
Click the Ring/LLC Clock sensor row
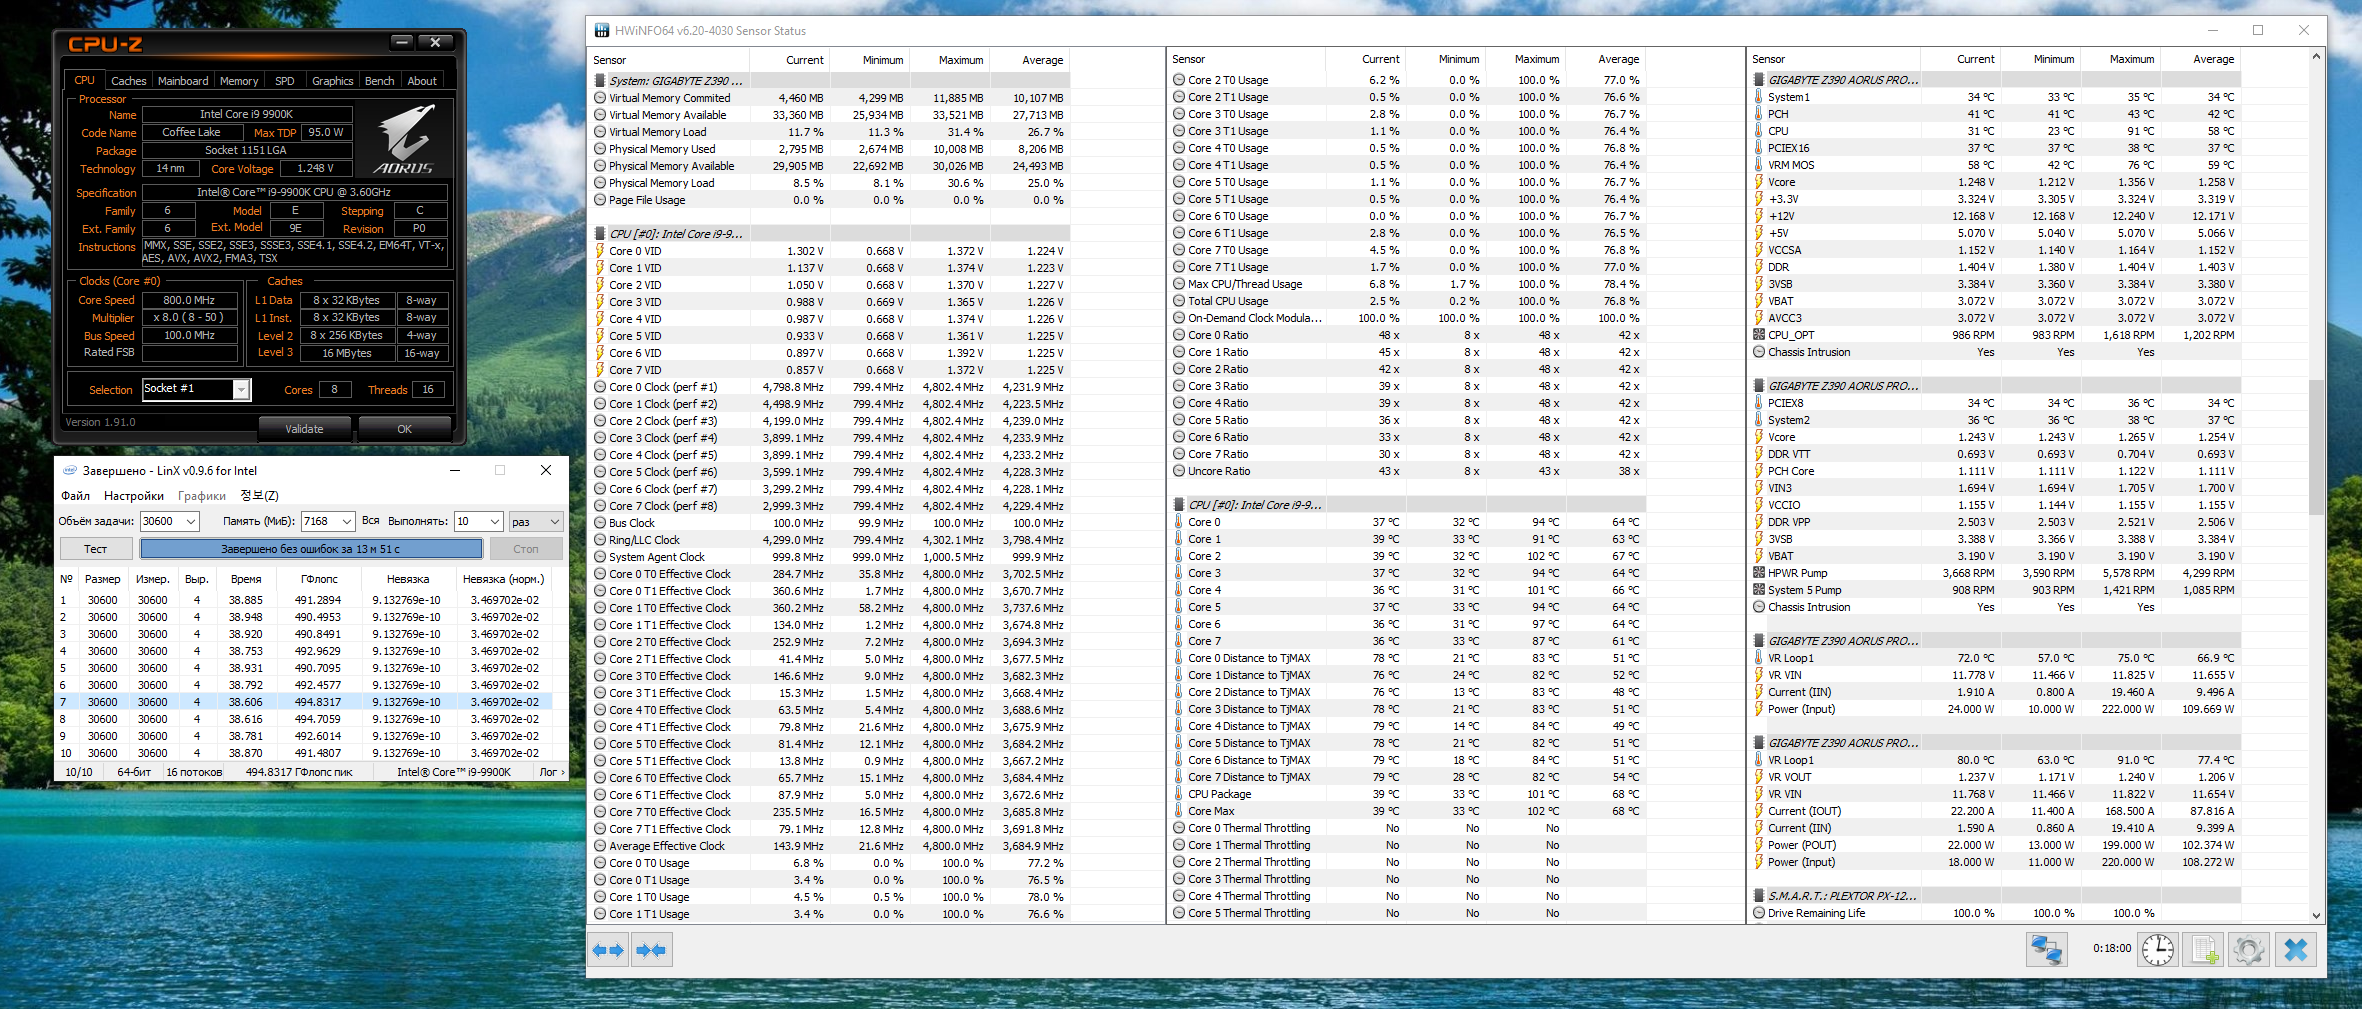coord(830,540)
